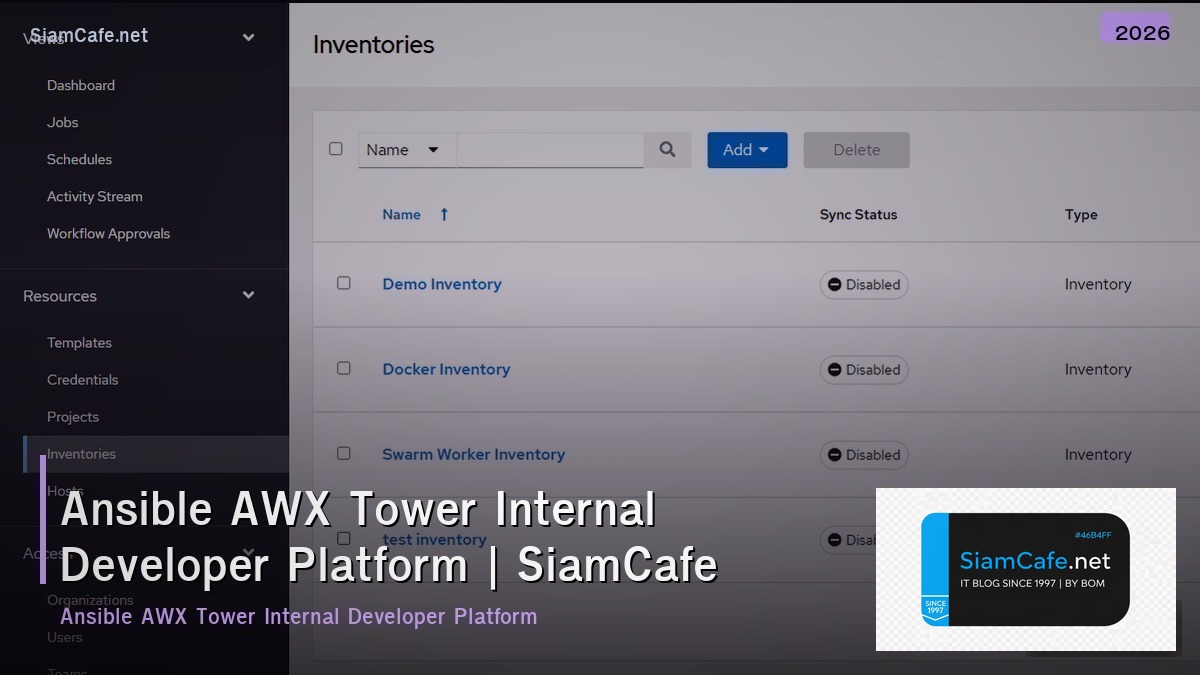
Task: Collapse the SiamCafe.net header chevron
Action: (247, 36)
